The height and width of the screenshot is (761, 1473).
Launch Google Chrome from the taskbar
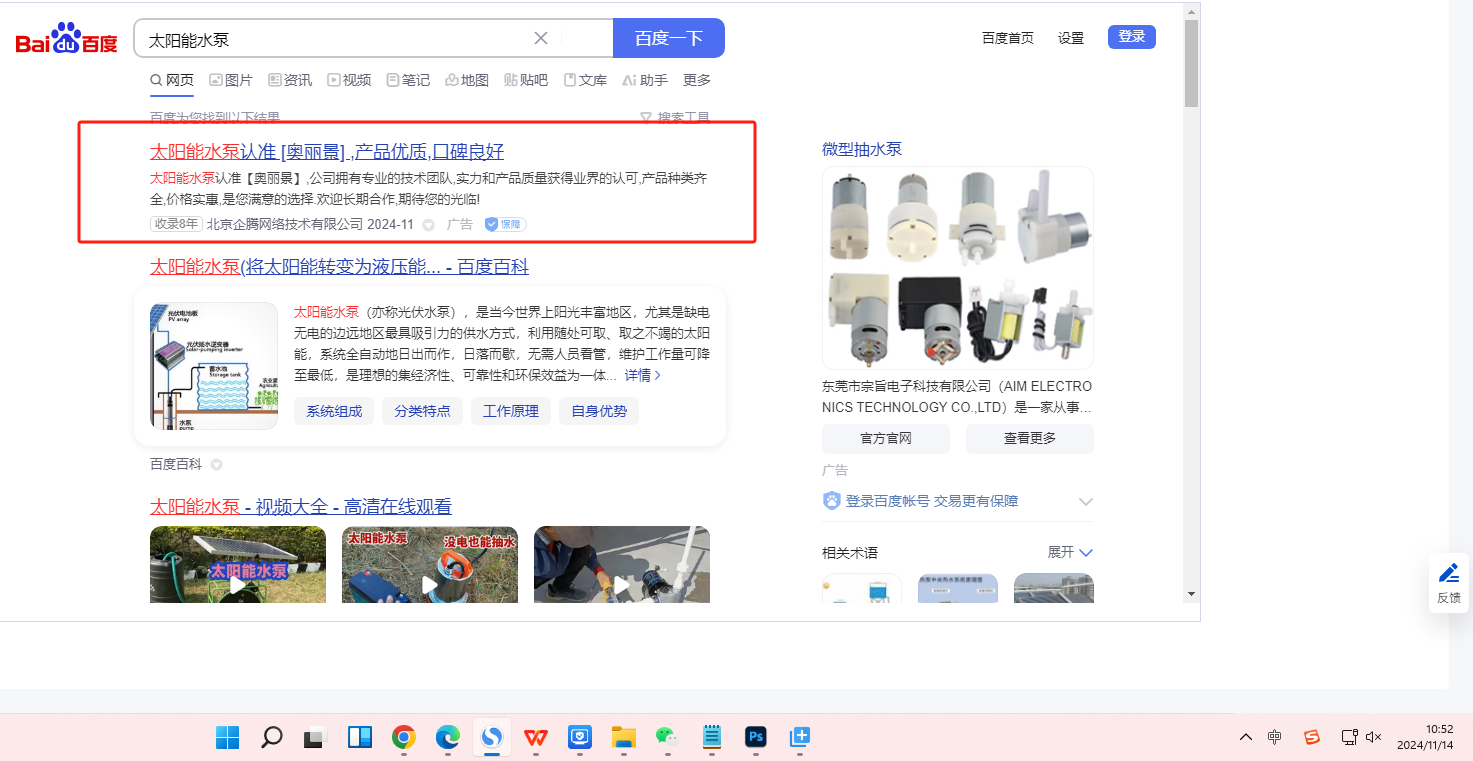point(404,738)
